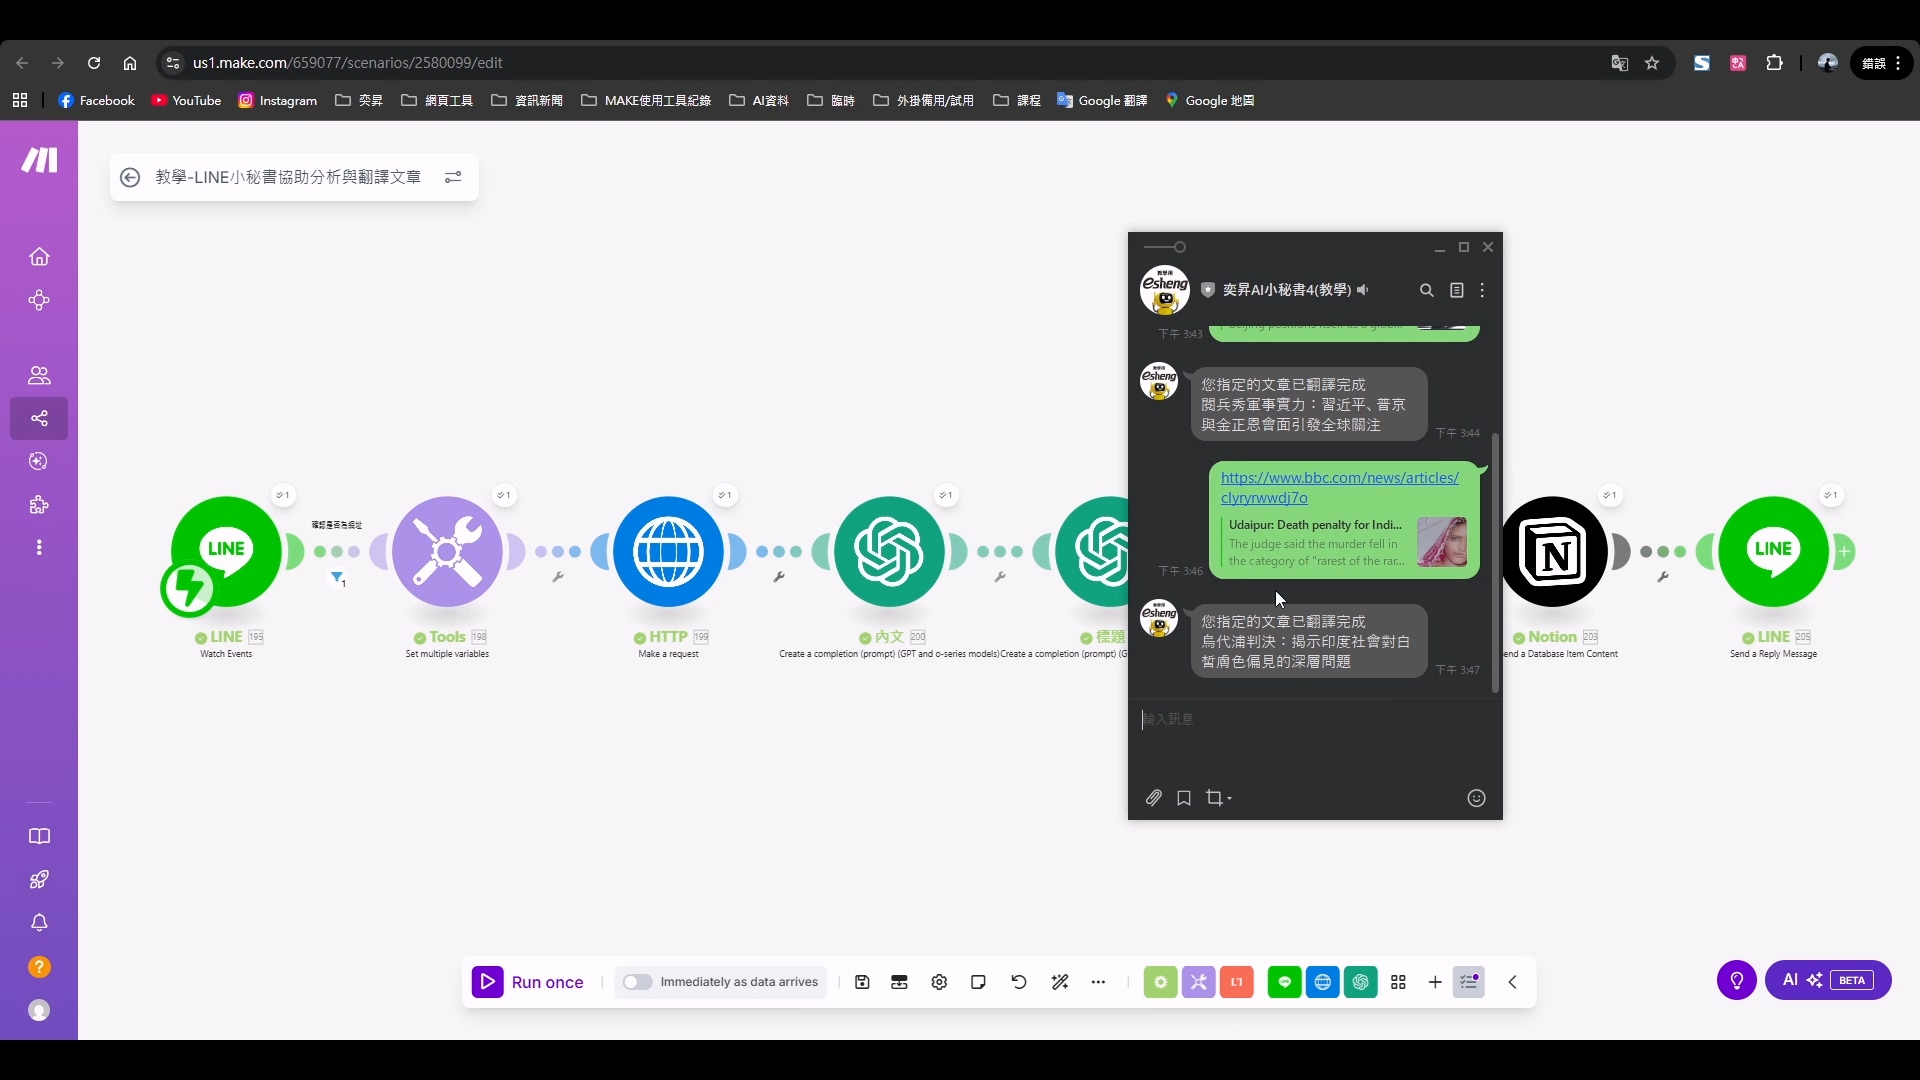Go back using arrow beside scenario name
The image size is (1920, 1080).
point(130,177)
